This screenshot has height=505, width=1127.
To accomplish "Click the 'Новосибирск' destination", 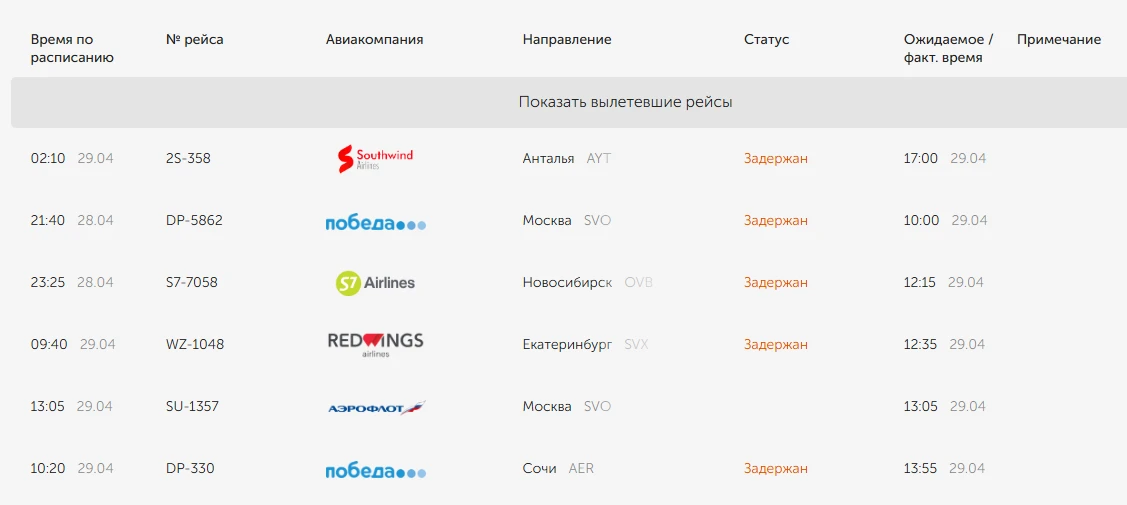I will (567, 282).
